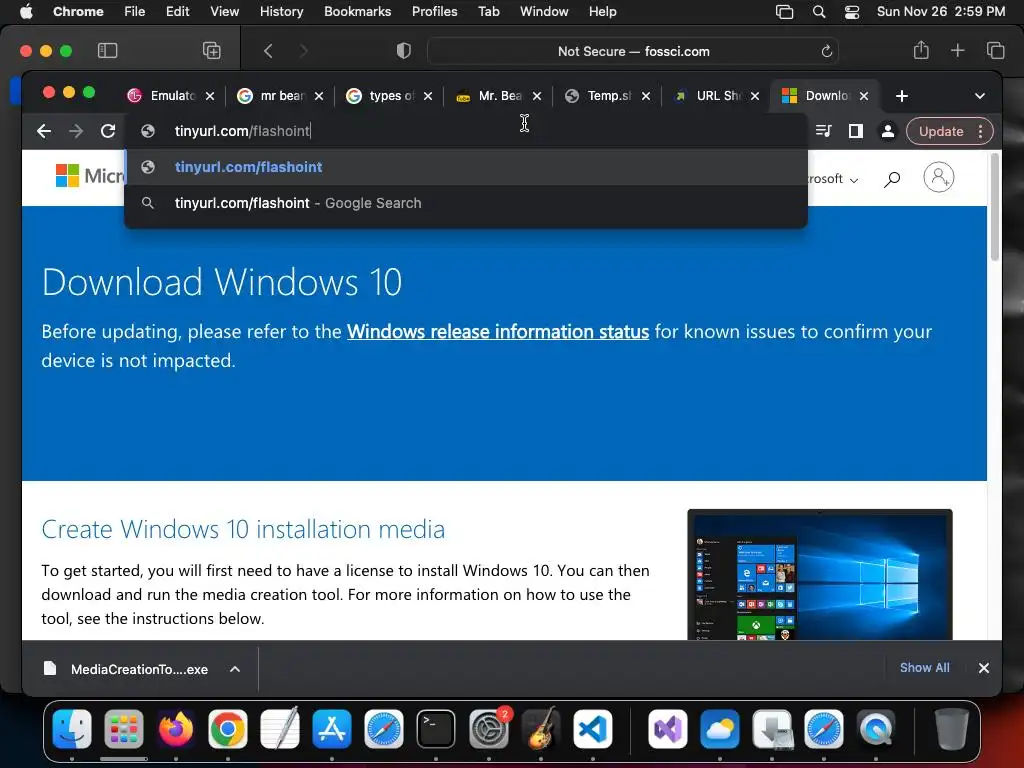Click Safari privacy shield icon

(404, 51)
